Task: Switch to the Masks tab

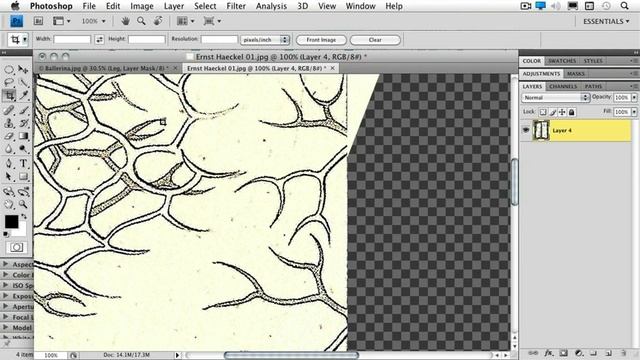Action: (x=576, y=74)
